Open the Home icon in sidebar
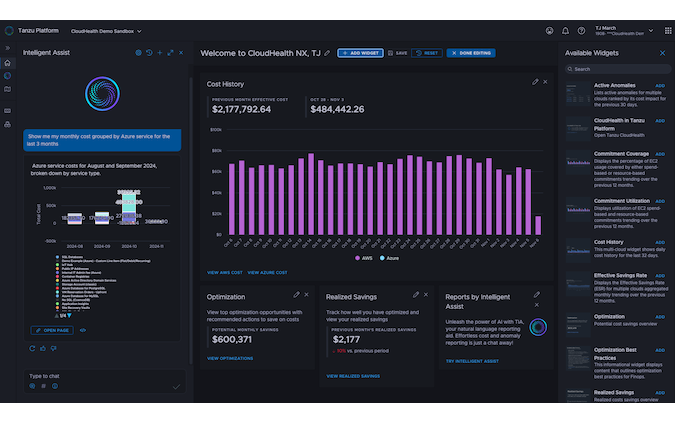The height and width of the screenshot is (424, 675). (x=7, y=63)
